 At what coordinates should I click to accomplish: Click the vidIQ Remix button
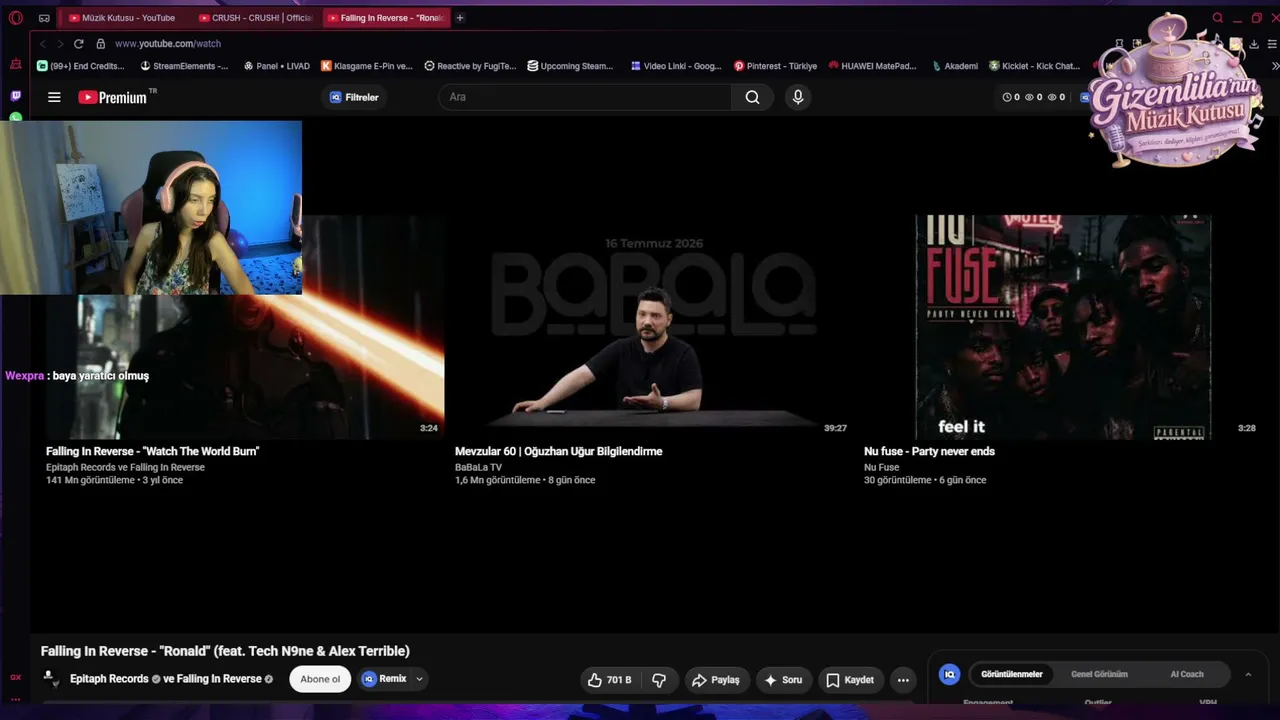point(385,679)
